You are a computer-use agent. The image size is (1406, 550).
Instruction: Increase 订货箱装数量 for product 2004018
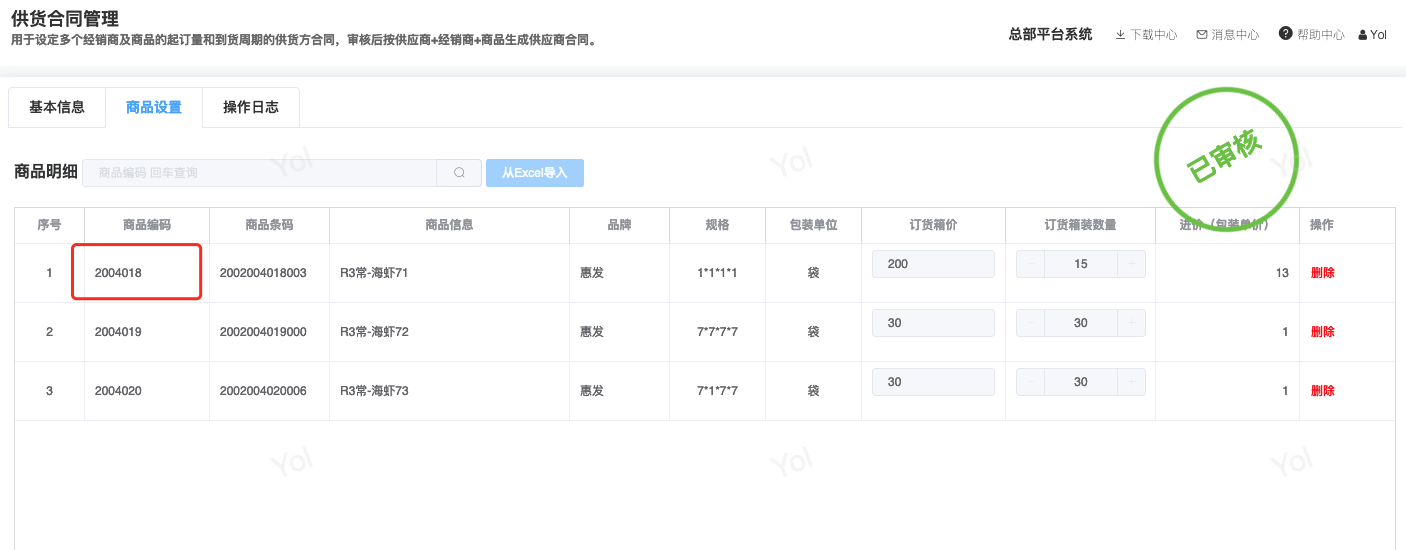pyautogui.click(x=1131, y=264)
